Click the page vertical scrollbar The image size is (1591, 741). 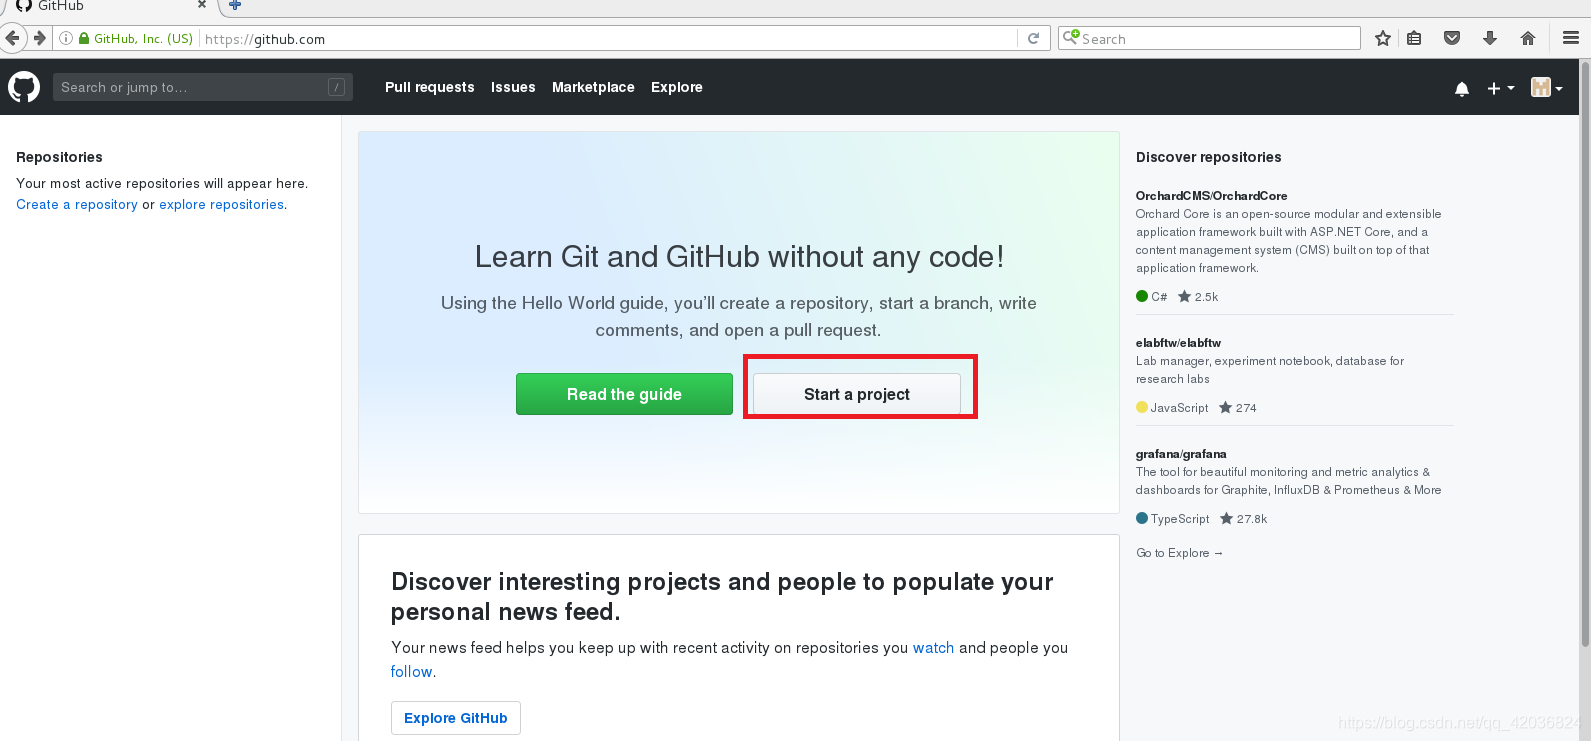tap(1584, 355)
